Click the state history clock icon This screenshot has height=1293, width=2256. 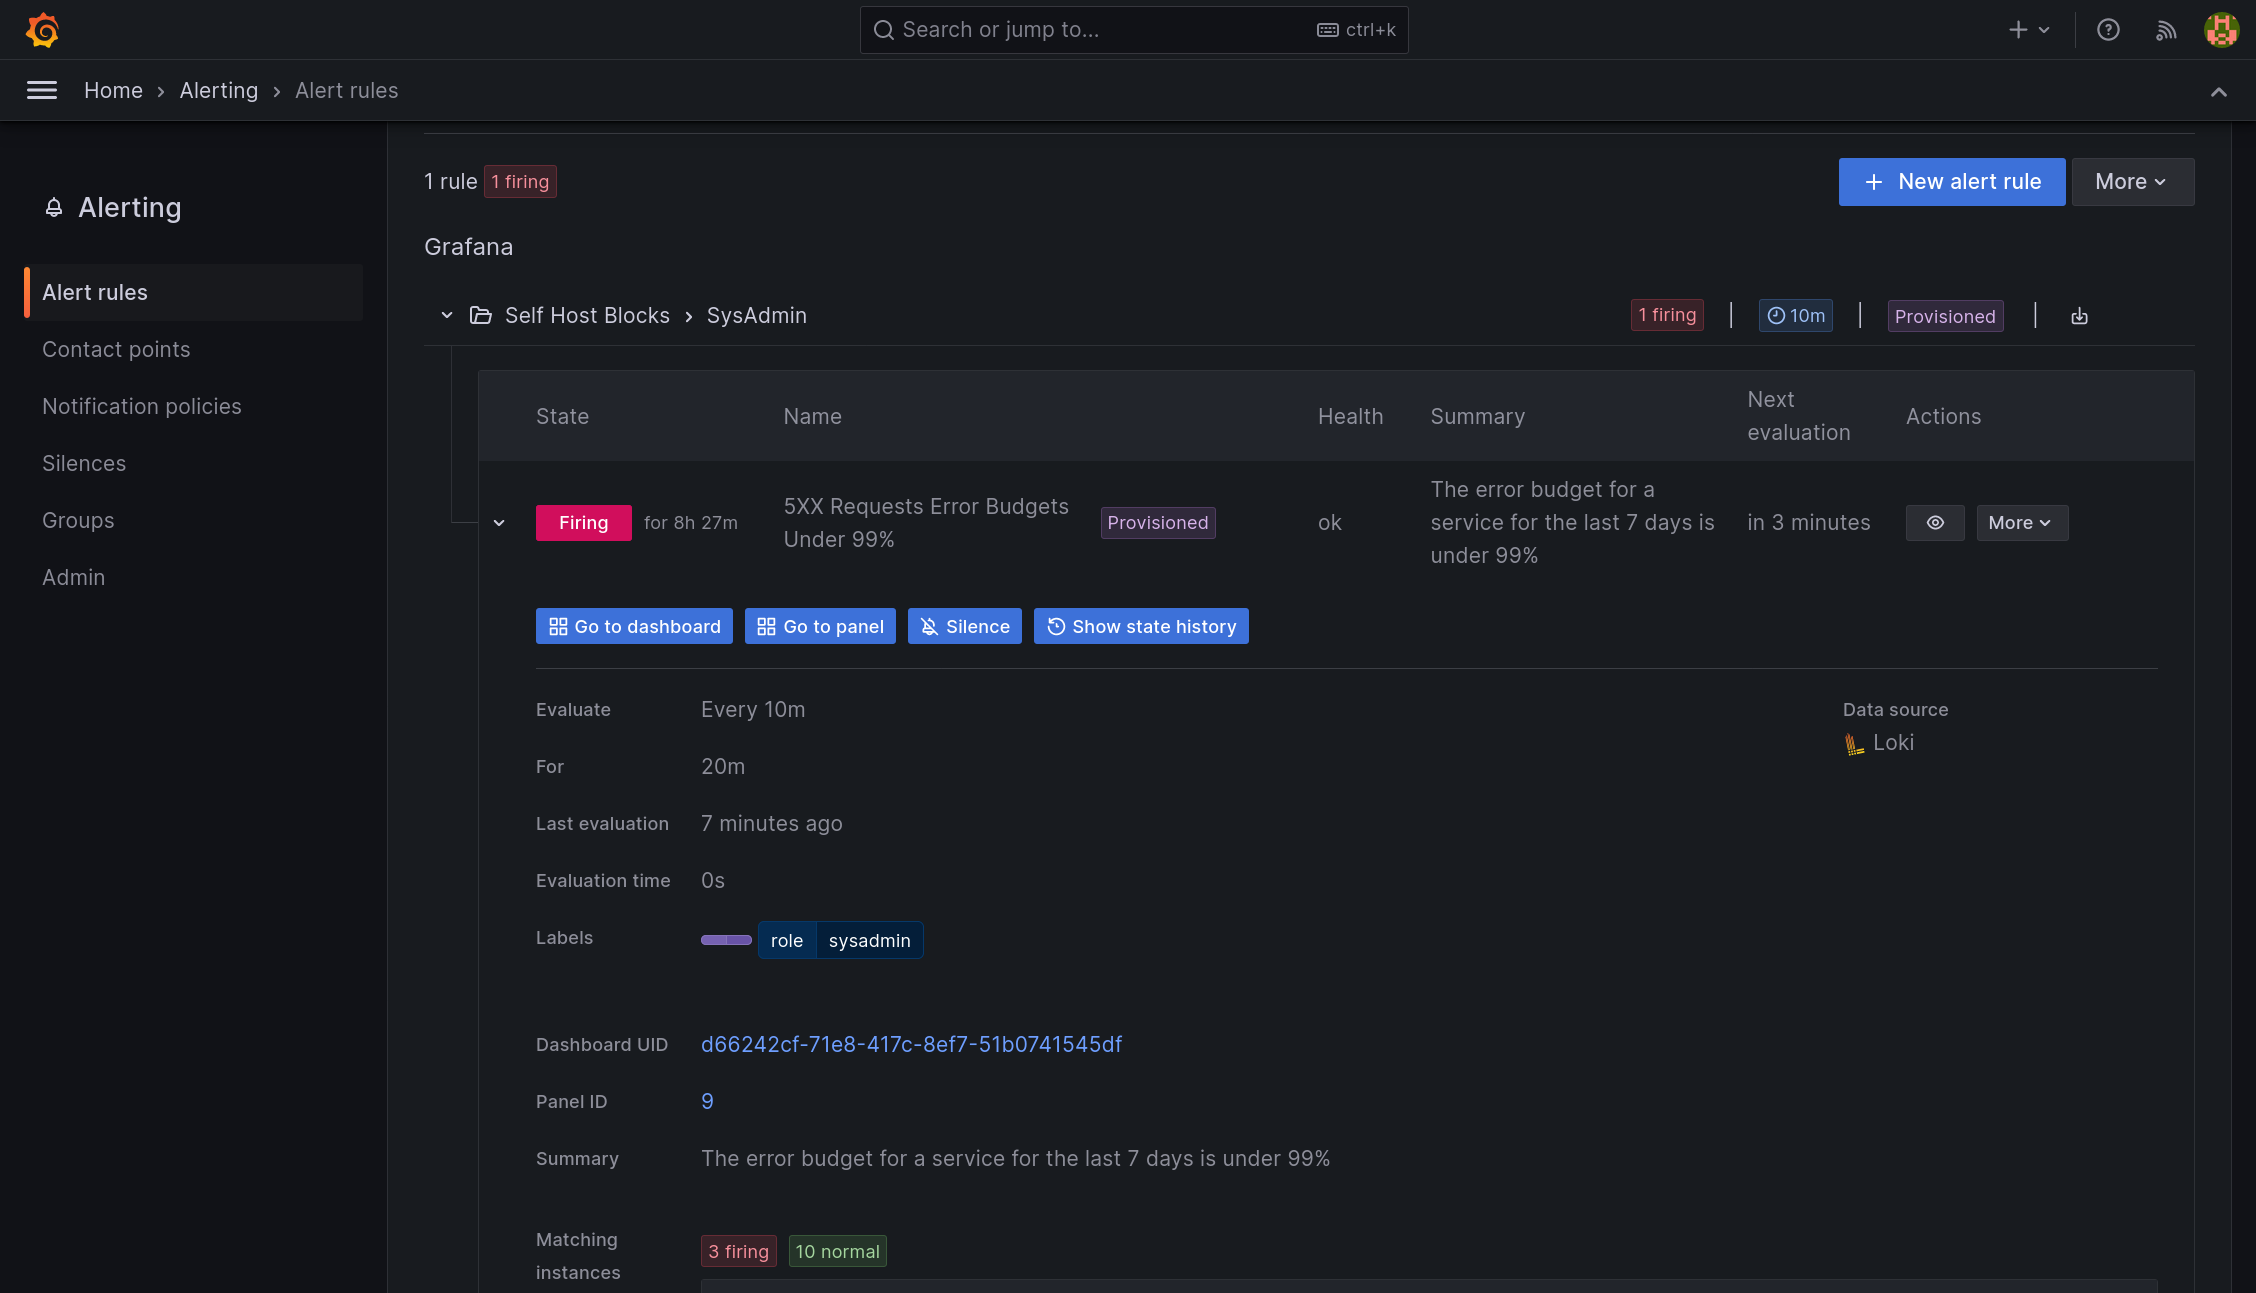[1057, 626]
